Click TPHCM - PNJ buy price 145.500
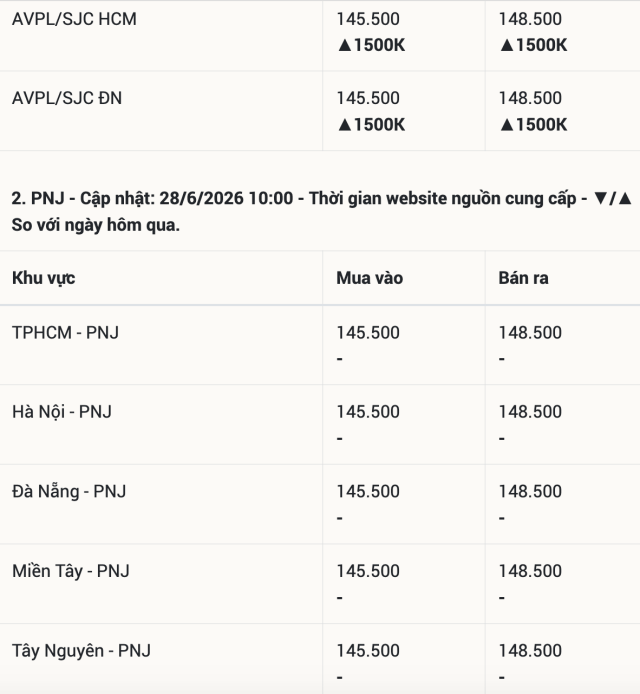Viewport: 640px width, 694px height. (368, 333)
